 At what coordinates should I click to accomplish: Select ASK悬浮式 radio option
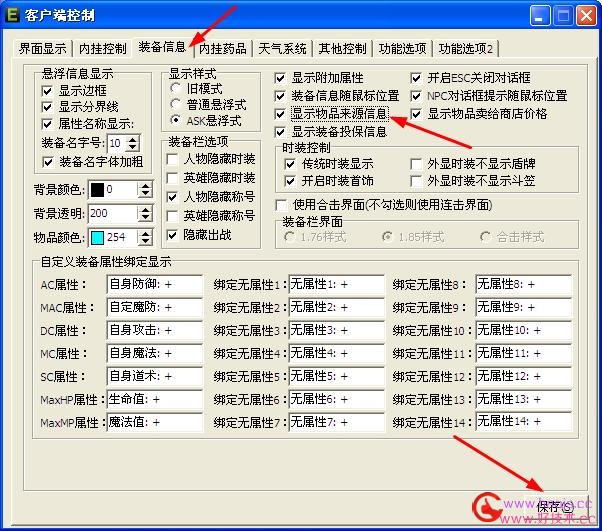[175, 120]
